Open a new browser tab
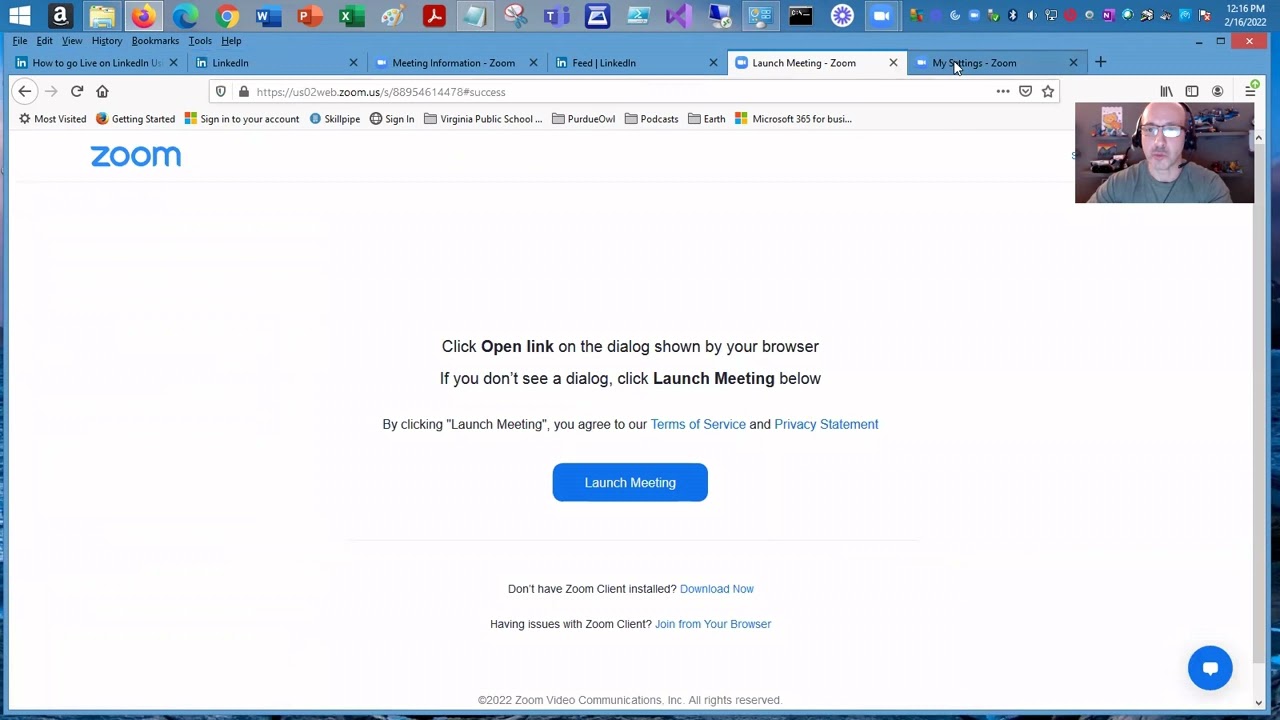Viewport: 1280px width, 720px height. (x=1100, y=63)
